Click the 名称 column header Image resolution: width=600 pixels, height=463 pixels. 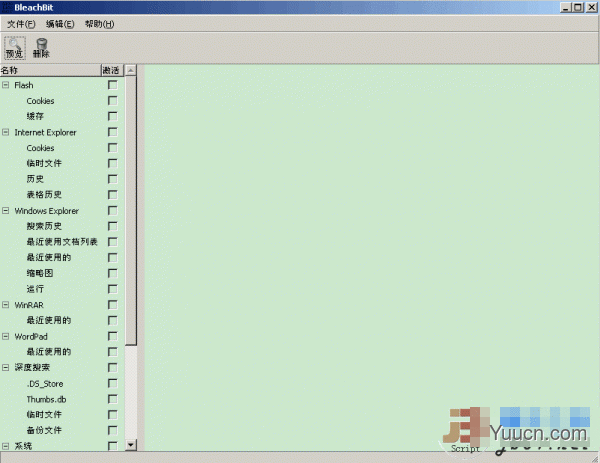pos(50,70)
